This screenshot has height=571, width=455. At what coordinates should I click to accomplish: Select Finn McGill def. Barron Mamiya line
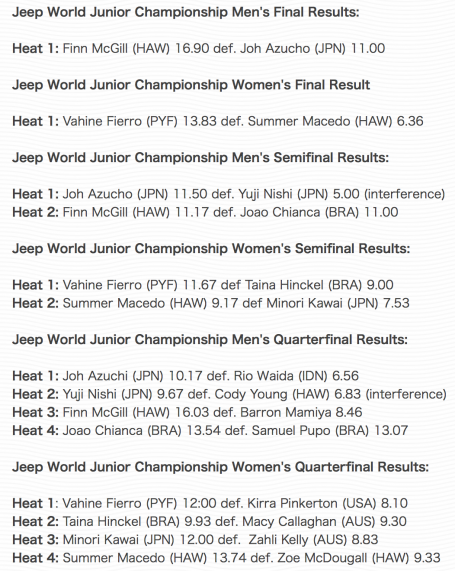pos(187,412)
